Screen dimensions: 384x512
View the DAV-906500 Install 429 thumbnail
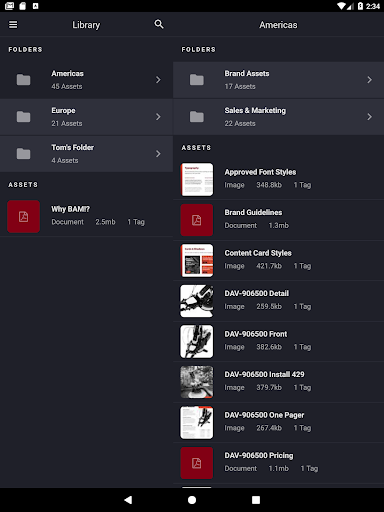tap(197, 382)
